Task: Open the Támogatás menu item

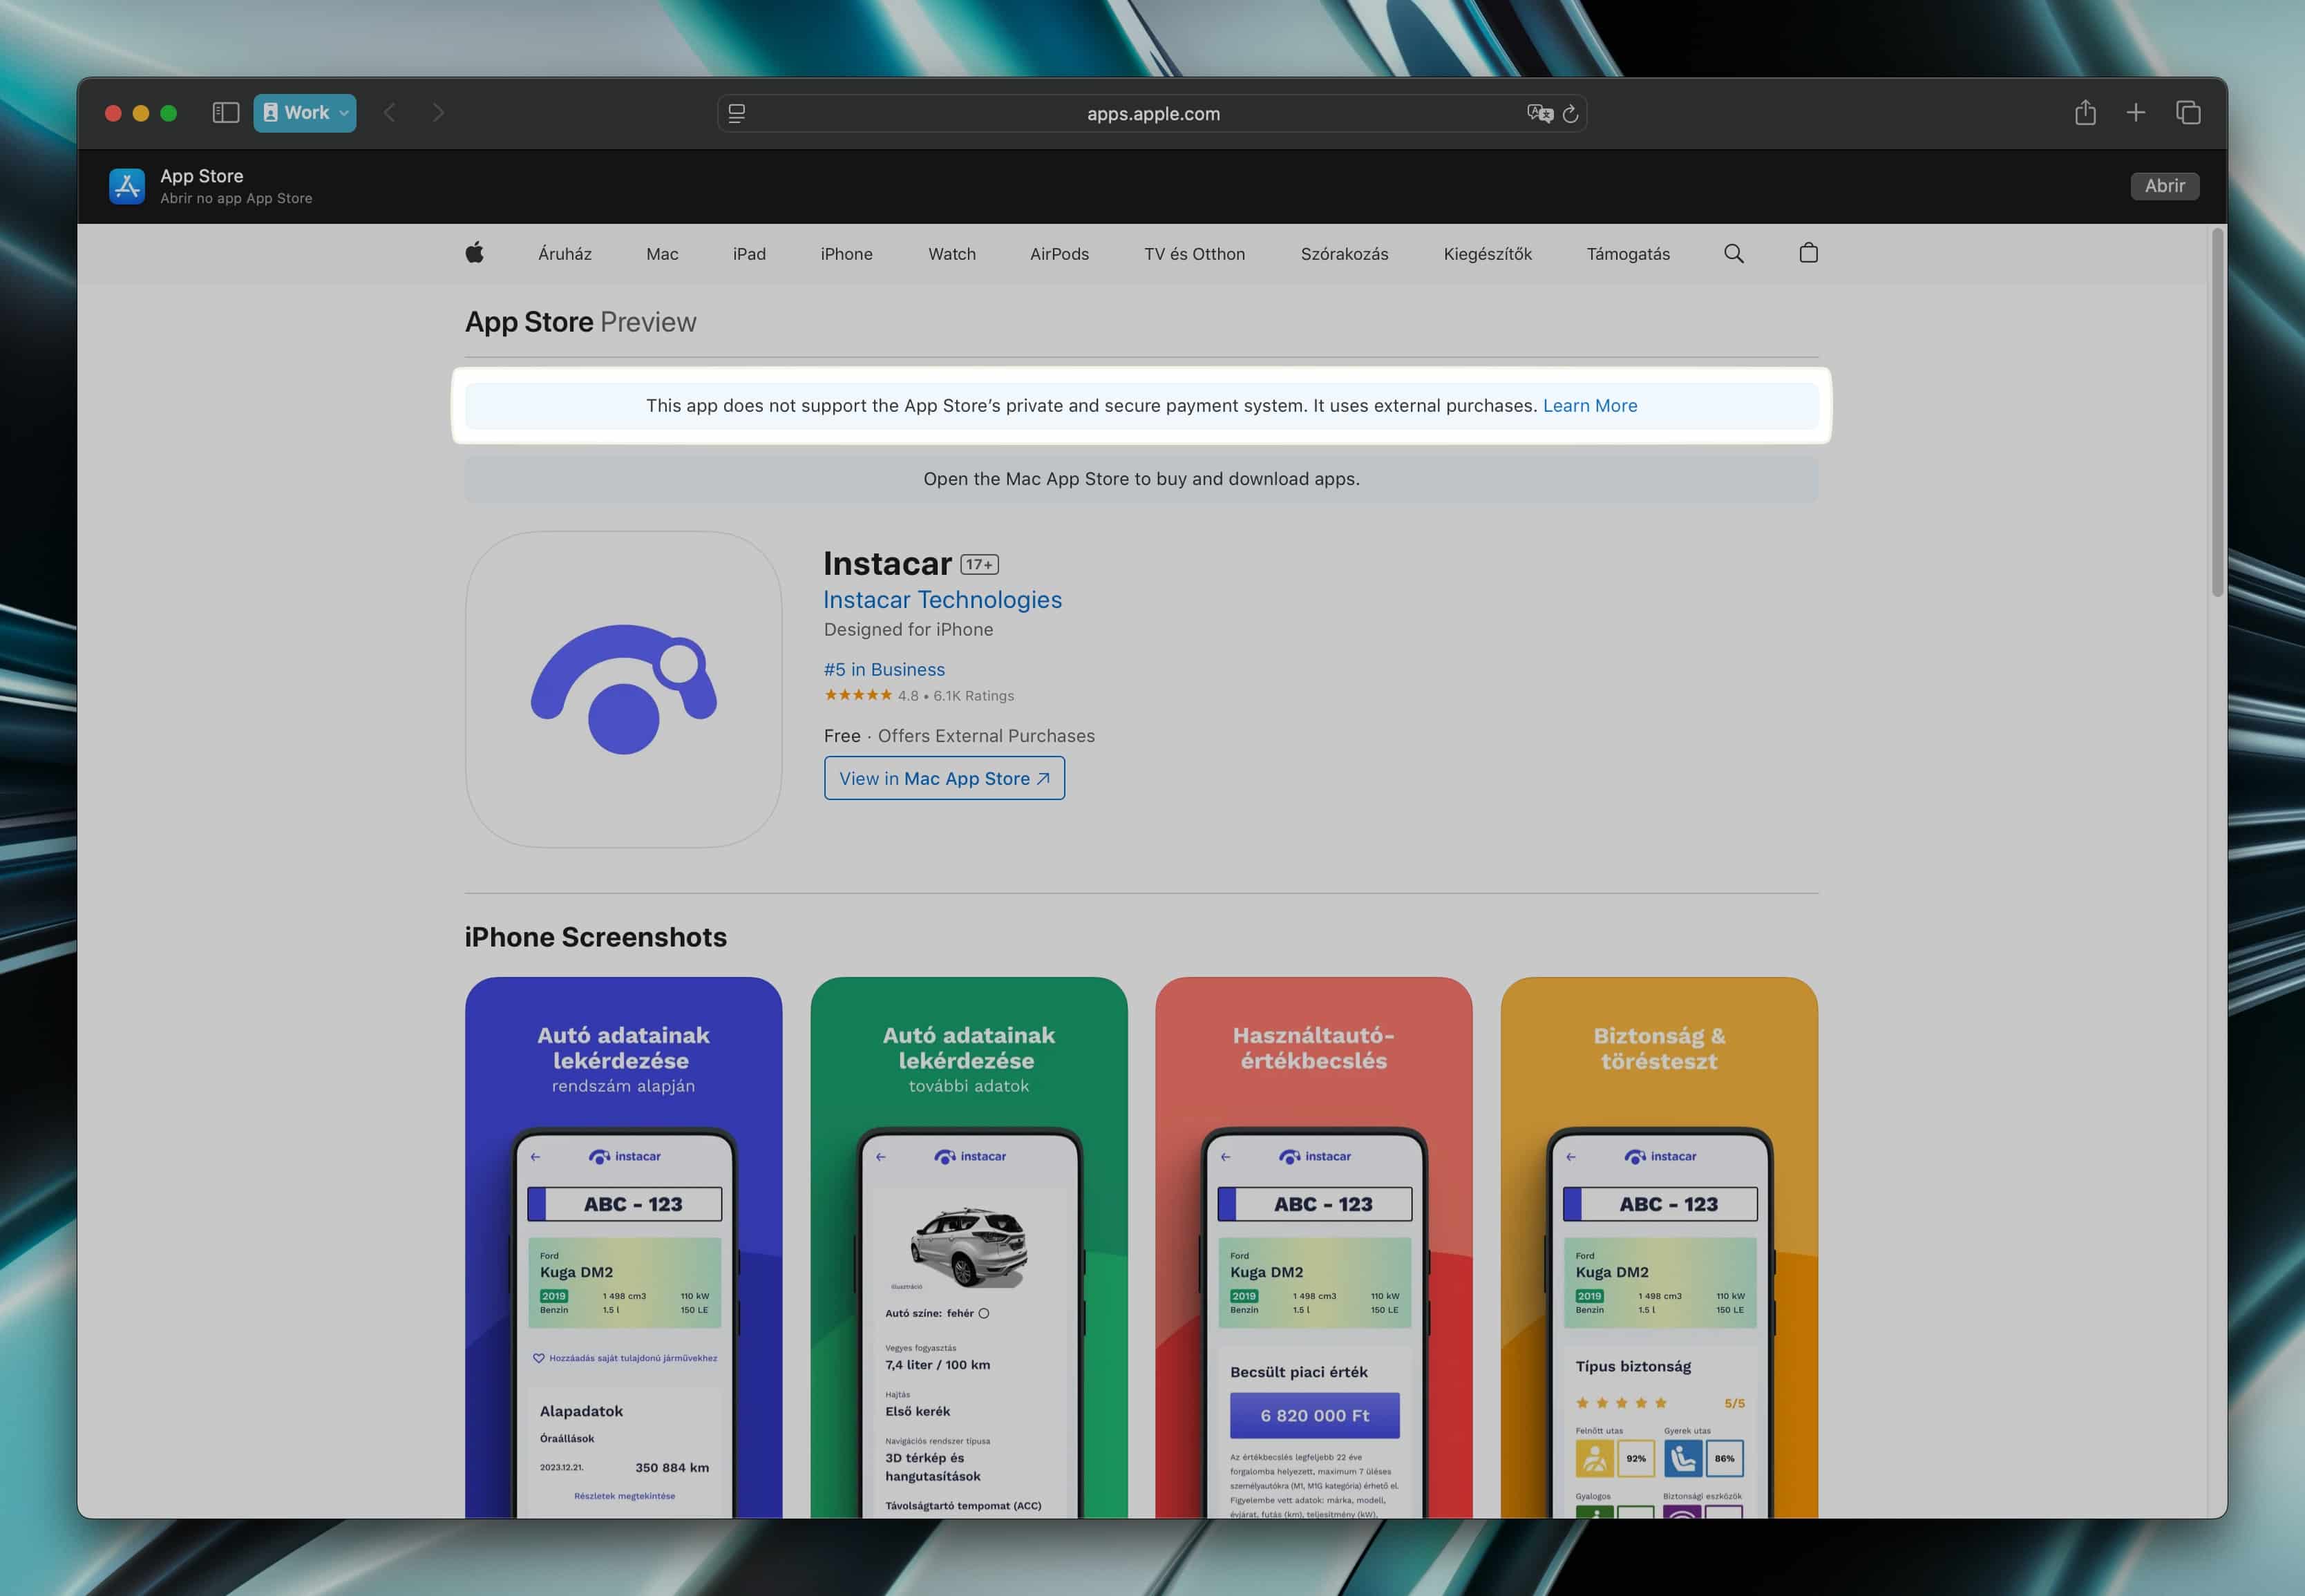Action: [x=1628, y=254]
